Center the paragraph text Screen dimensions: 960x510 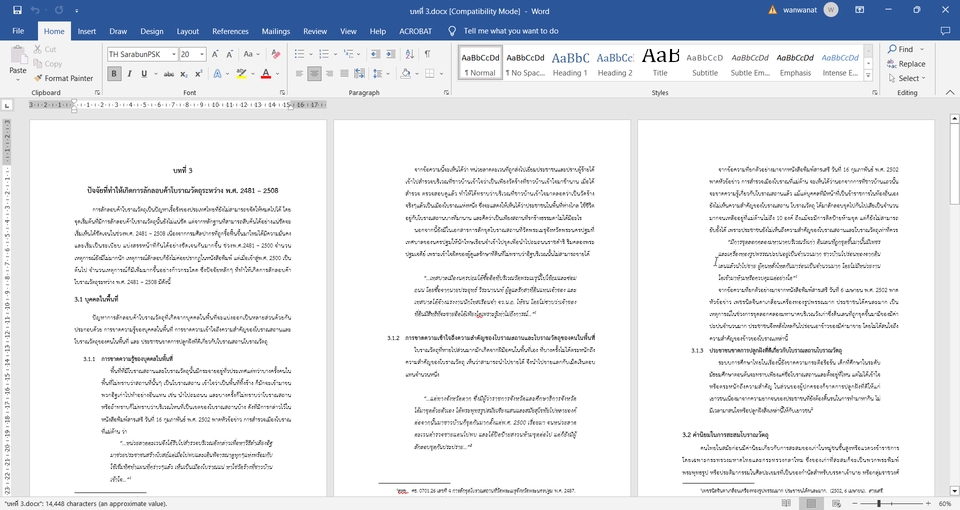(314, 73)
